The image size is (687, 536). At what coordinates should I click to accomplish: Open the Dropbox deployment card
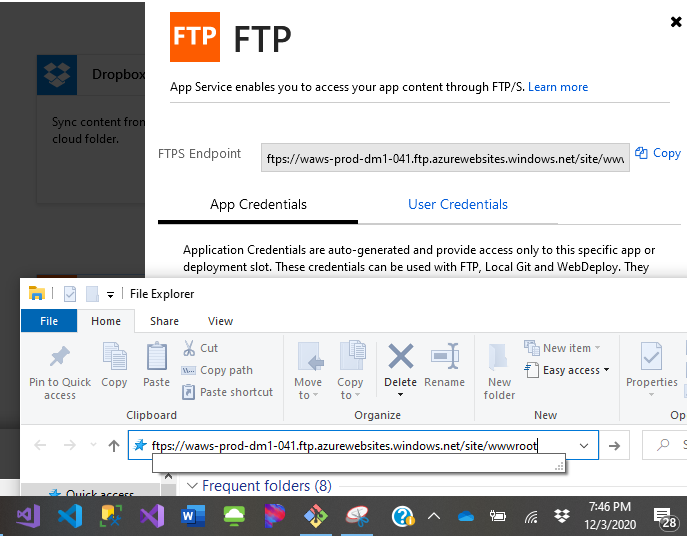(91, 129)
